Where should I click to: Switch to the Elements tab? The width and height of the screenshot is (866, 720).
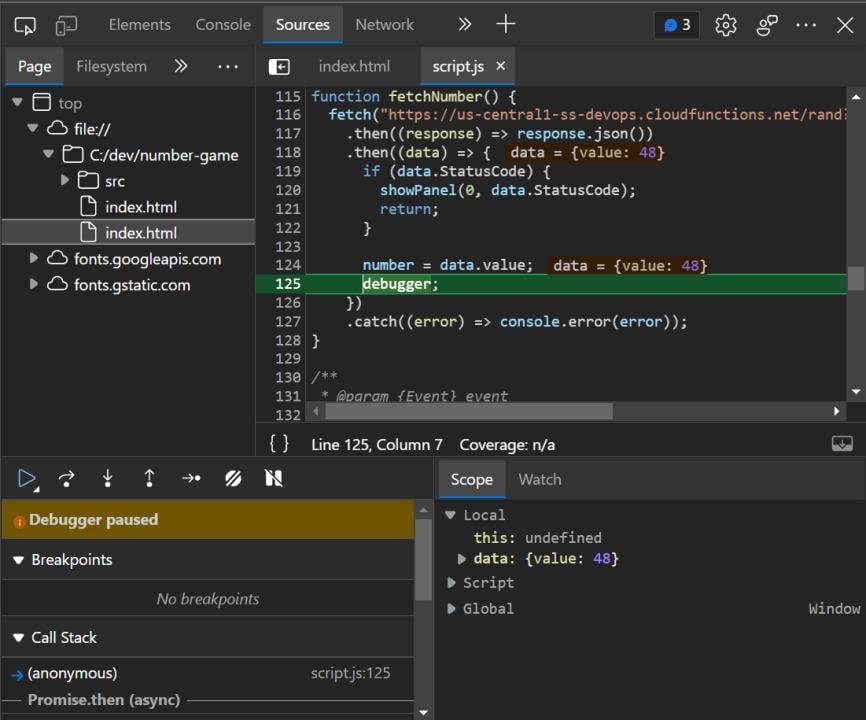[x=140, y=25]
